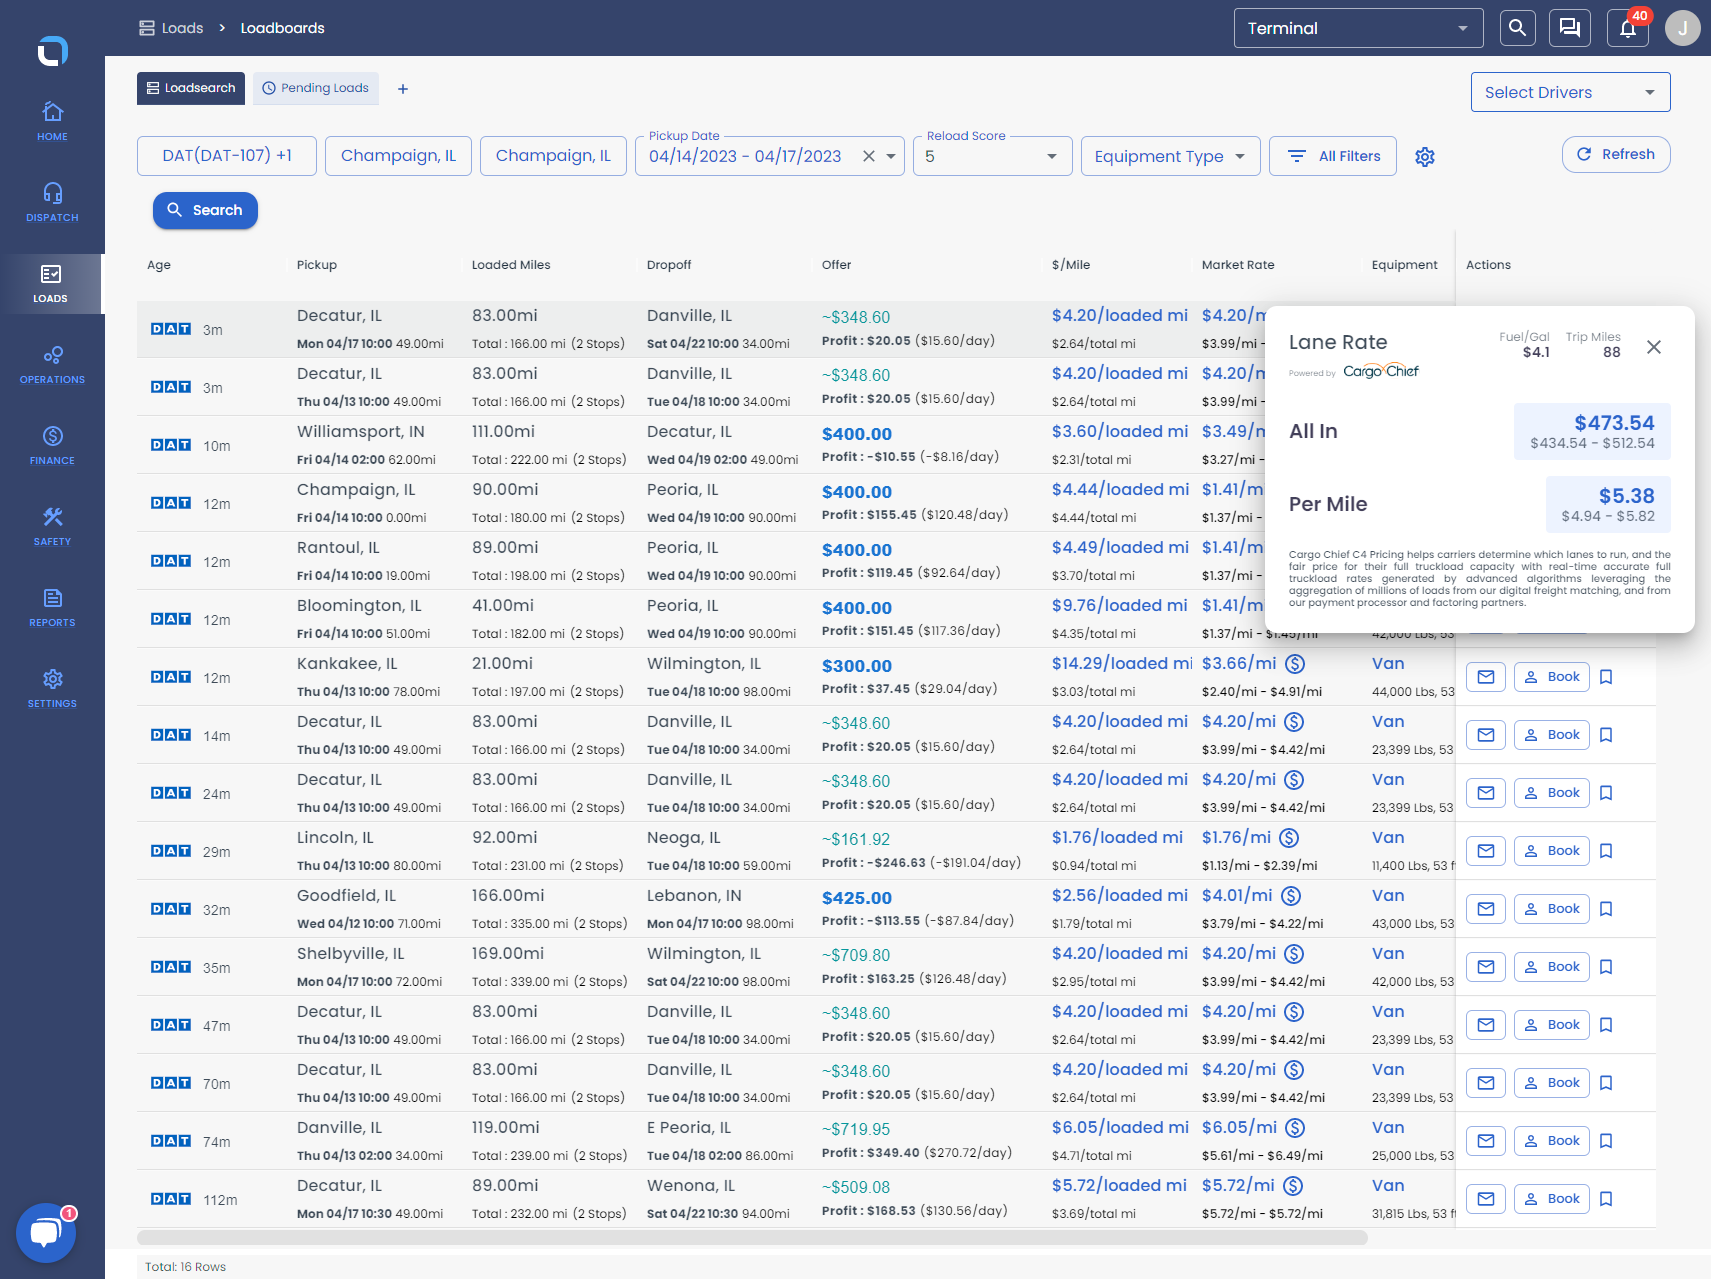Close the Lane Rate popup
Image resolution: width=1711 pixels, height=1279 pixels.
(1654, 347)
